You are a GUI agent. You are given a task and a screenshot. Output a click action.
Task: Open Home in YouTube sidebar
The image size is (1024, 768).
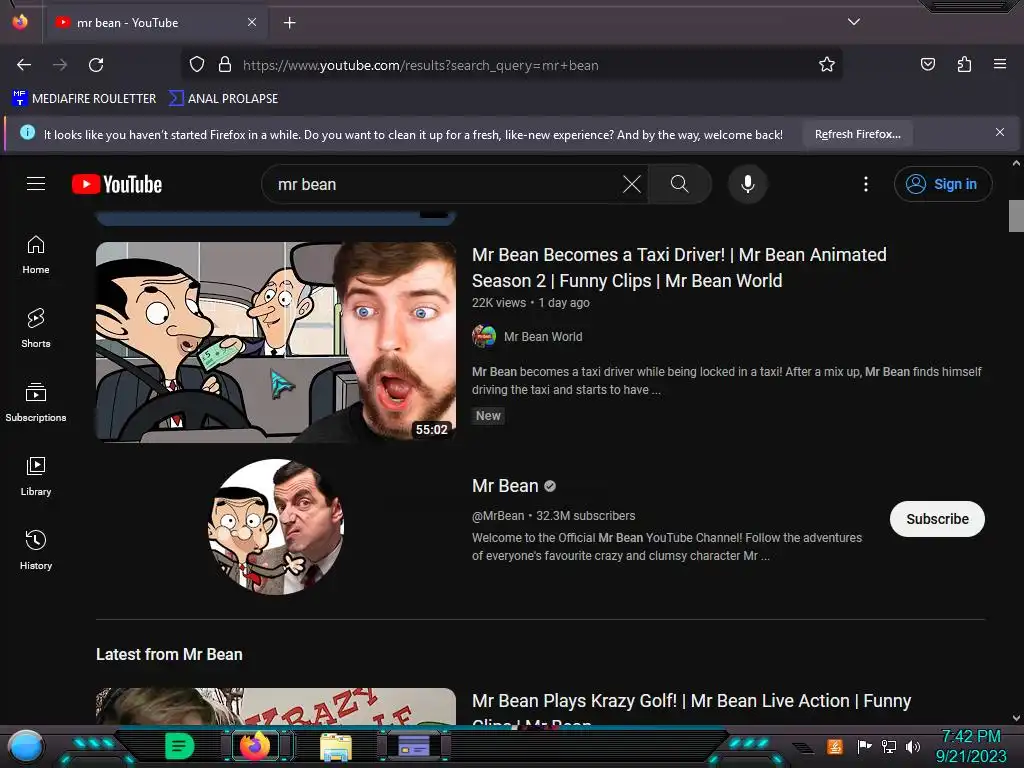coord(36,255)
